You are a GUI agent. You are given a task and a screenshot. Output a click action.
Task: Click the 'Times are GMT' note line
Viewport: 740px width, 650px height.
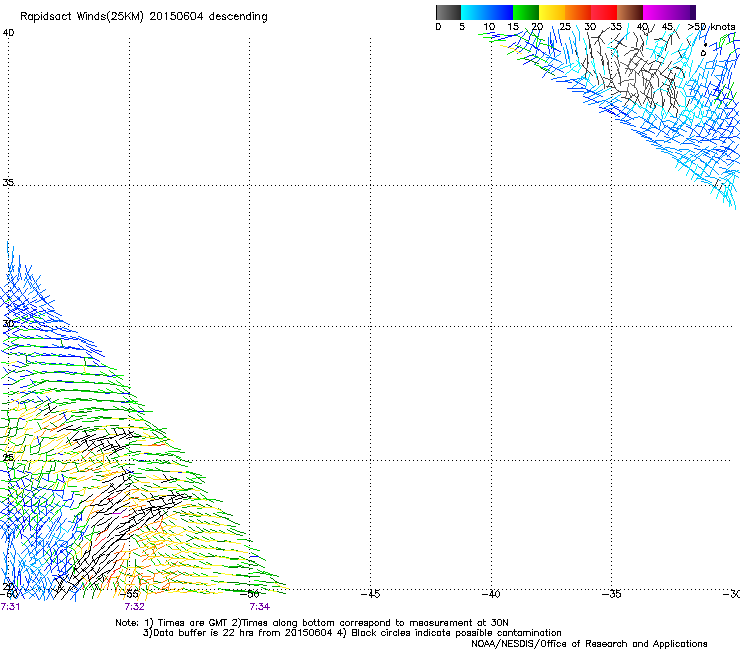[x=312, y=623]
